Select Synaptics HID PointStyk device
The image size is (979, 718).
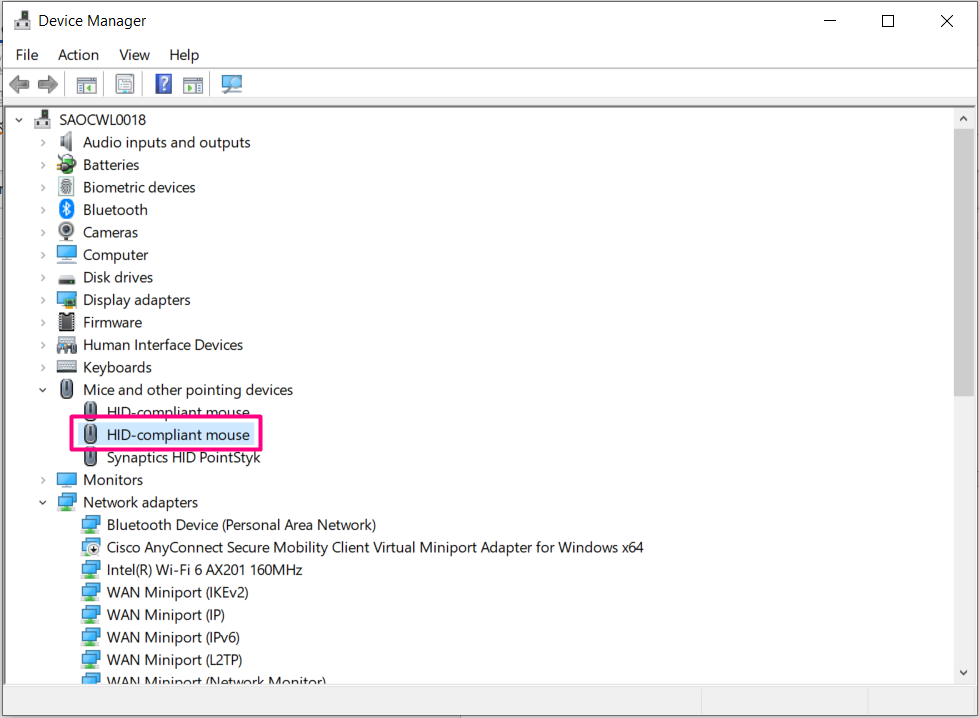click(183, 456)
